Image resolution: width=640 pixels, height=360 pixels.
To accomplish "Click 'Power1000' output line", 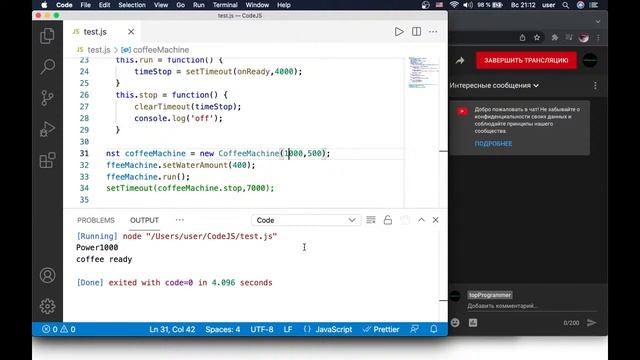I will 97,247.
